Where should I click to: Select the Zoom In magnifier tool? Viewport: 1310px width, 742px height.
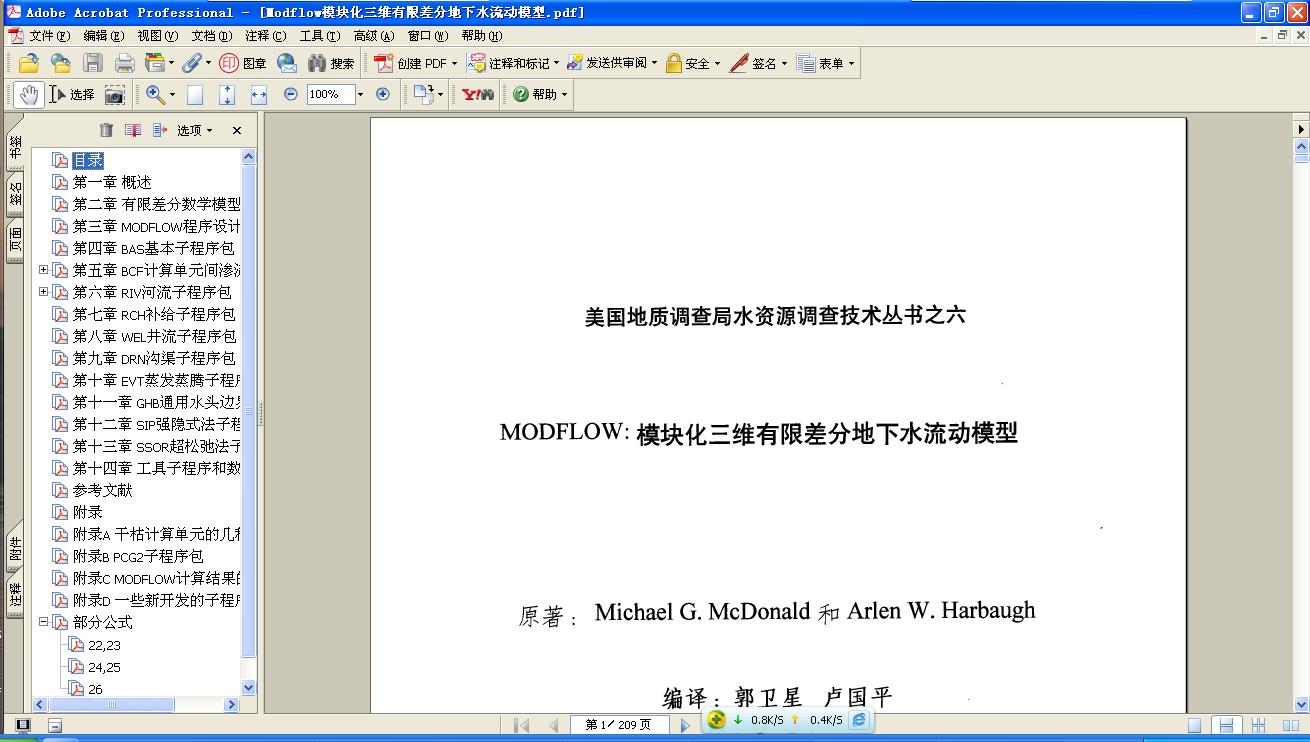(155, 94)
